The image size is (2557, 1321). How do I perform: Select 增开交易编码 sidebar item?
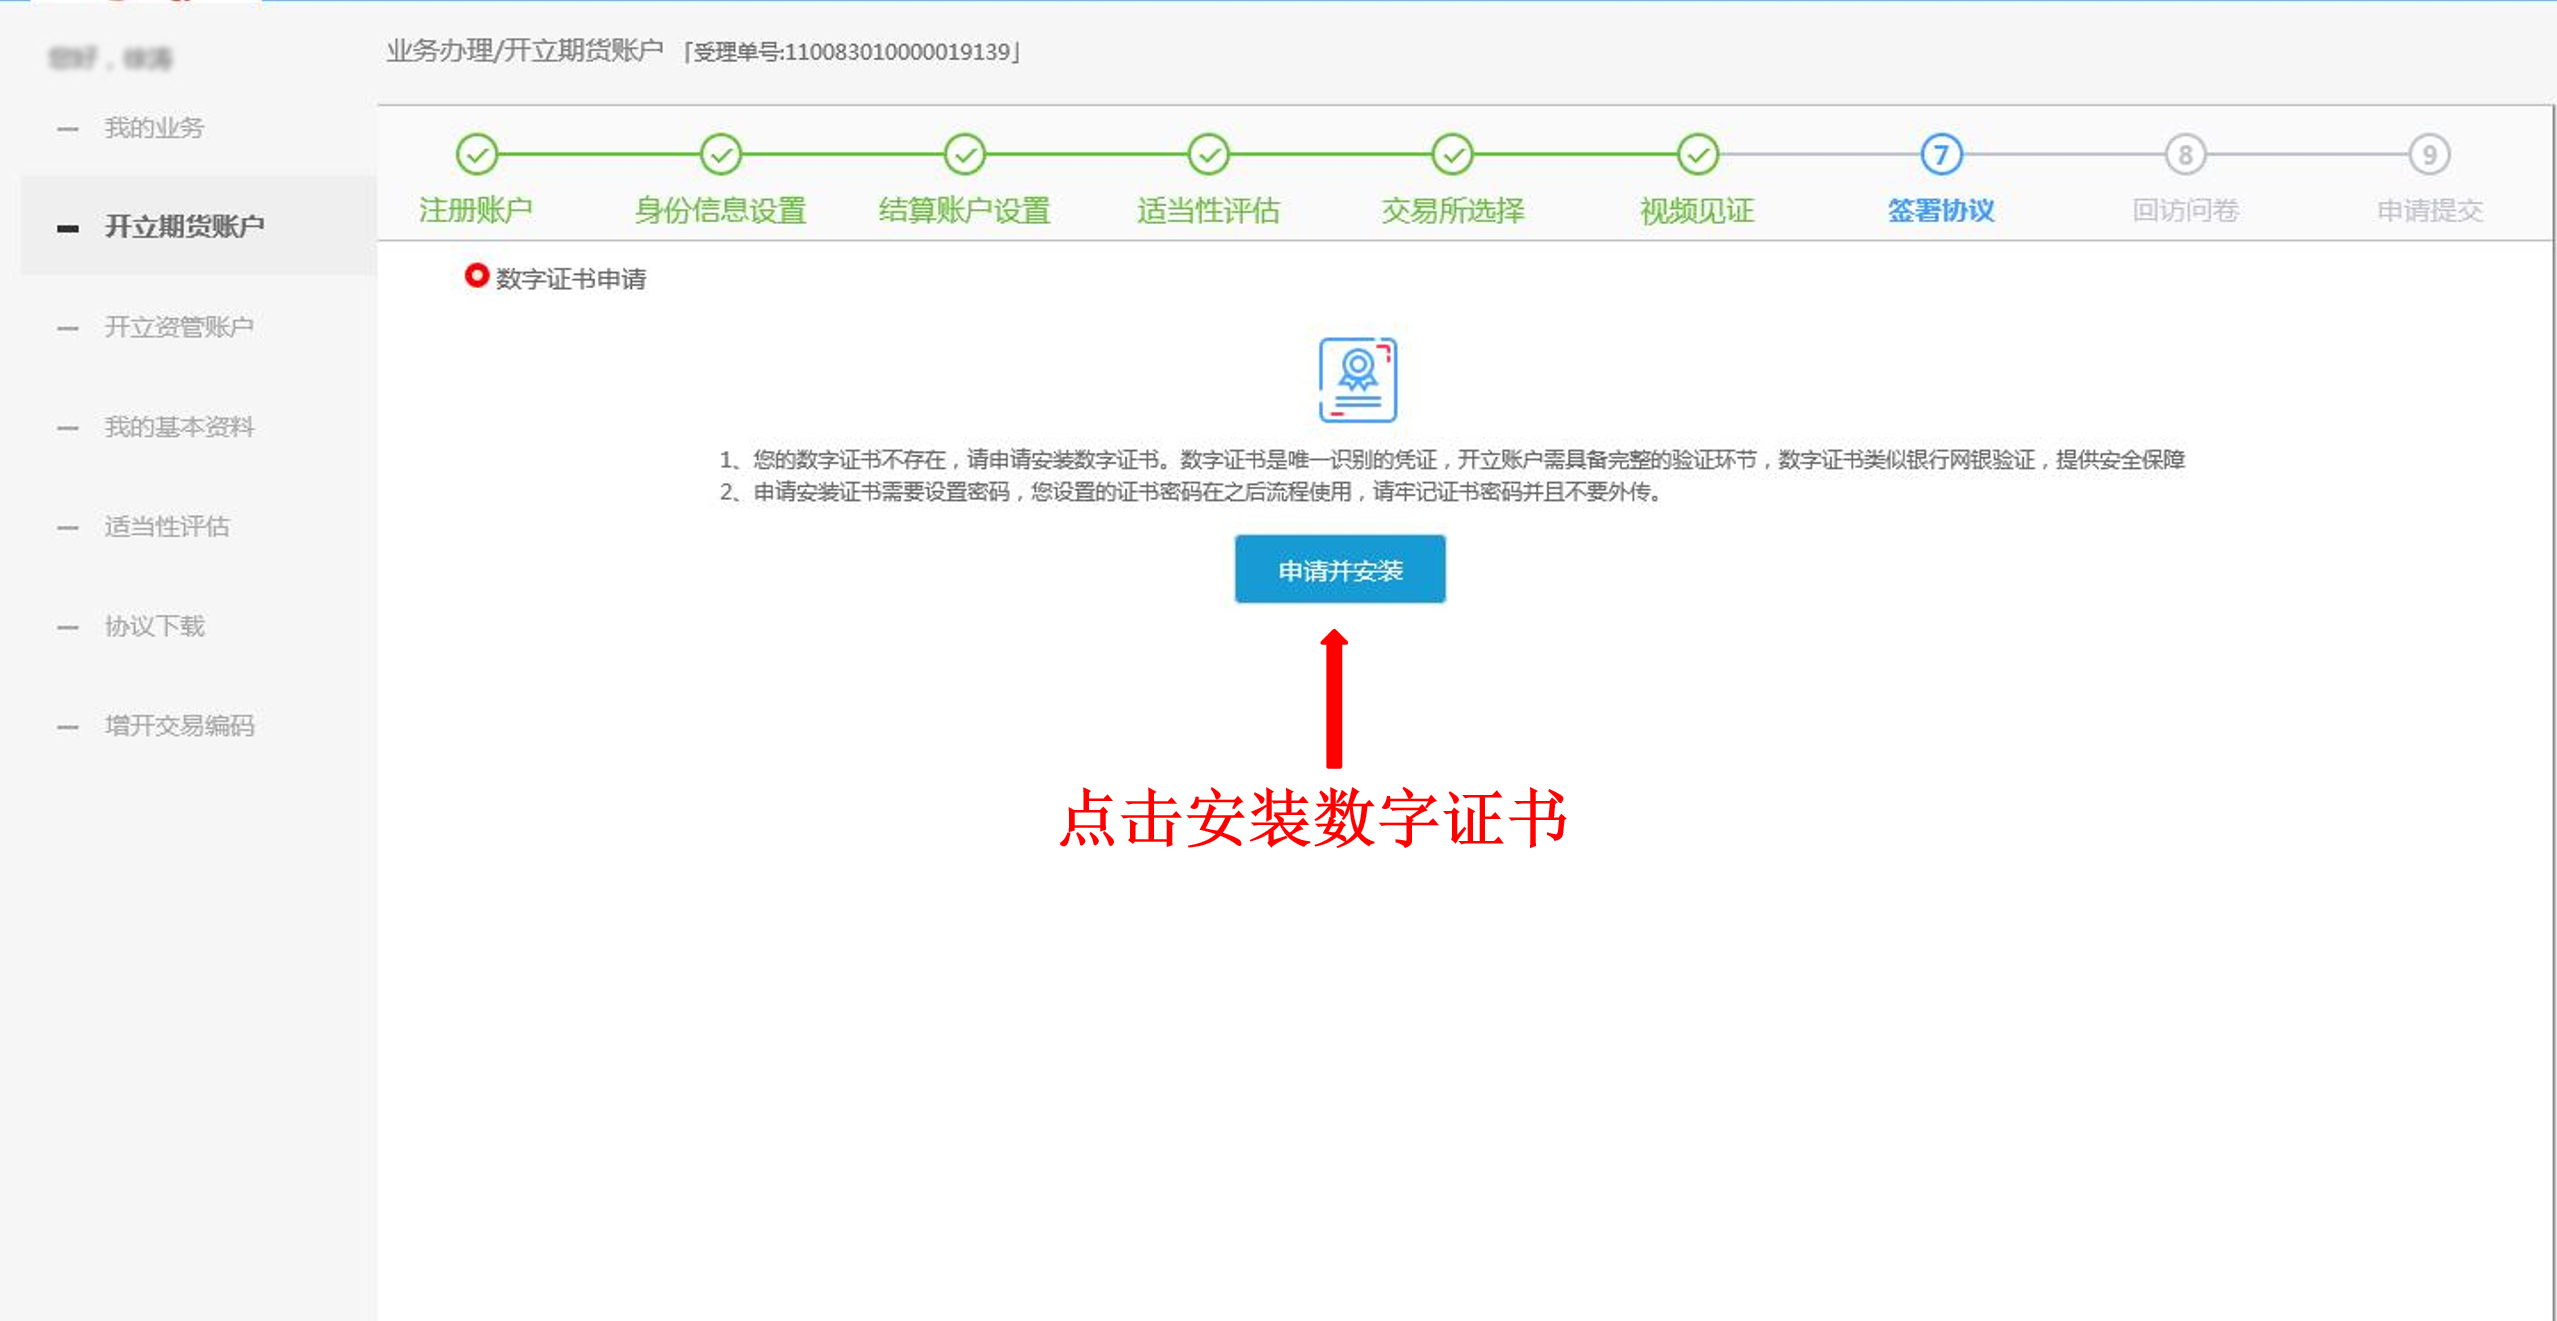pos(179,726)
